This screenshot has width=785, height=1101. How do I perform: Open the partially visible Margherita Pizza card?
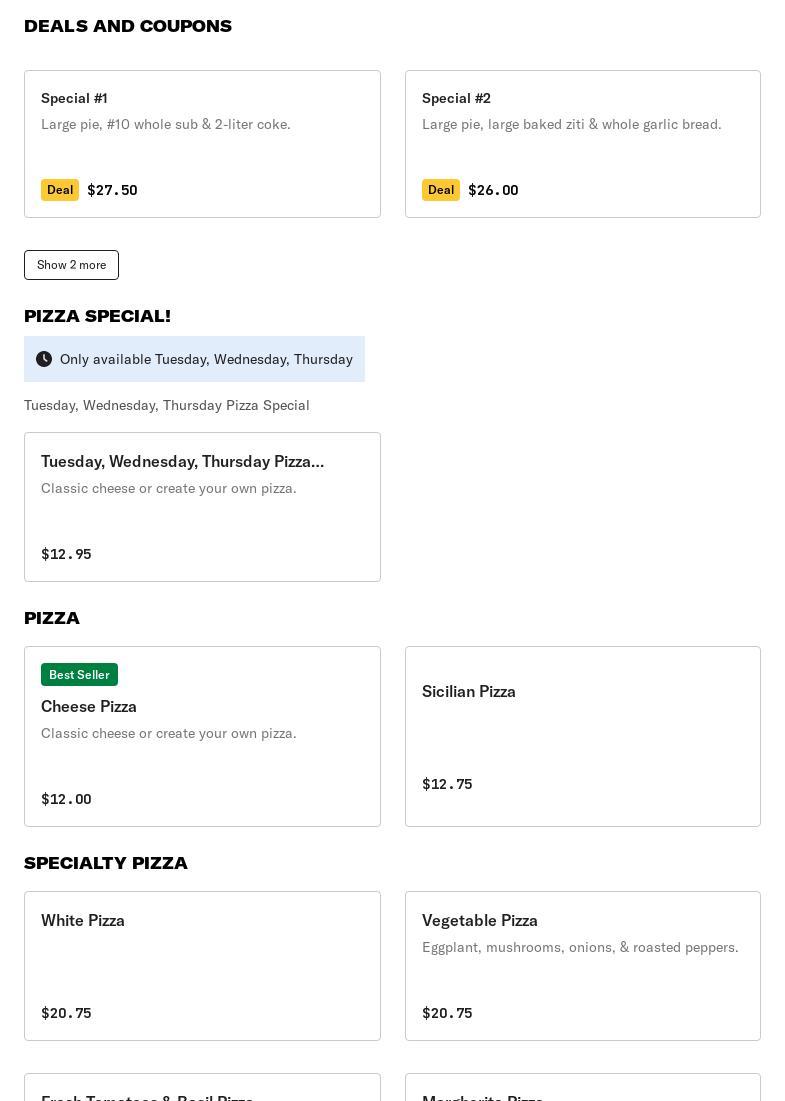(583, 1087)
